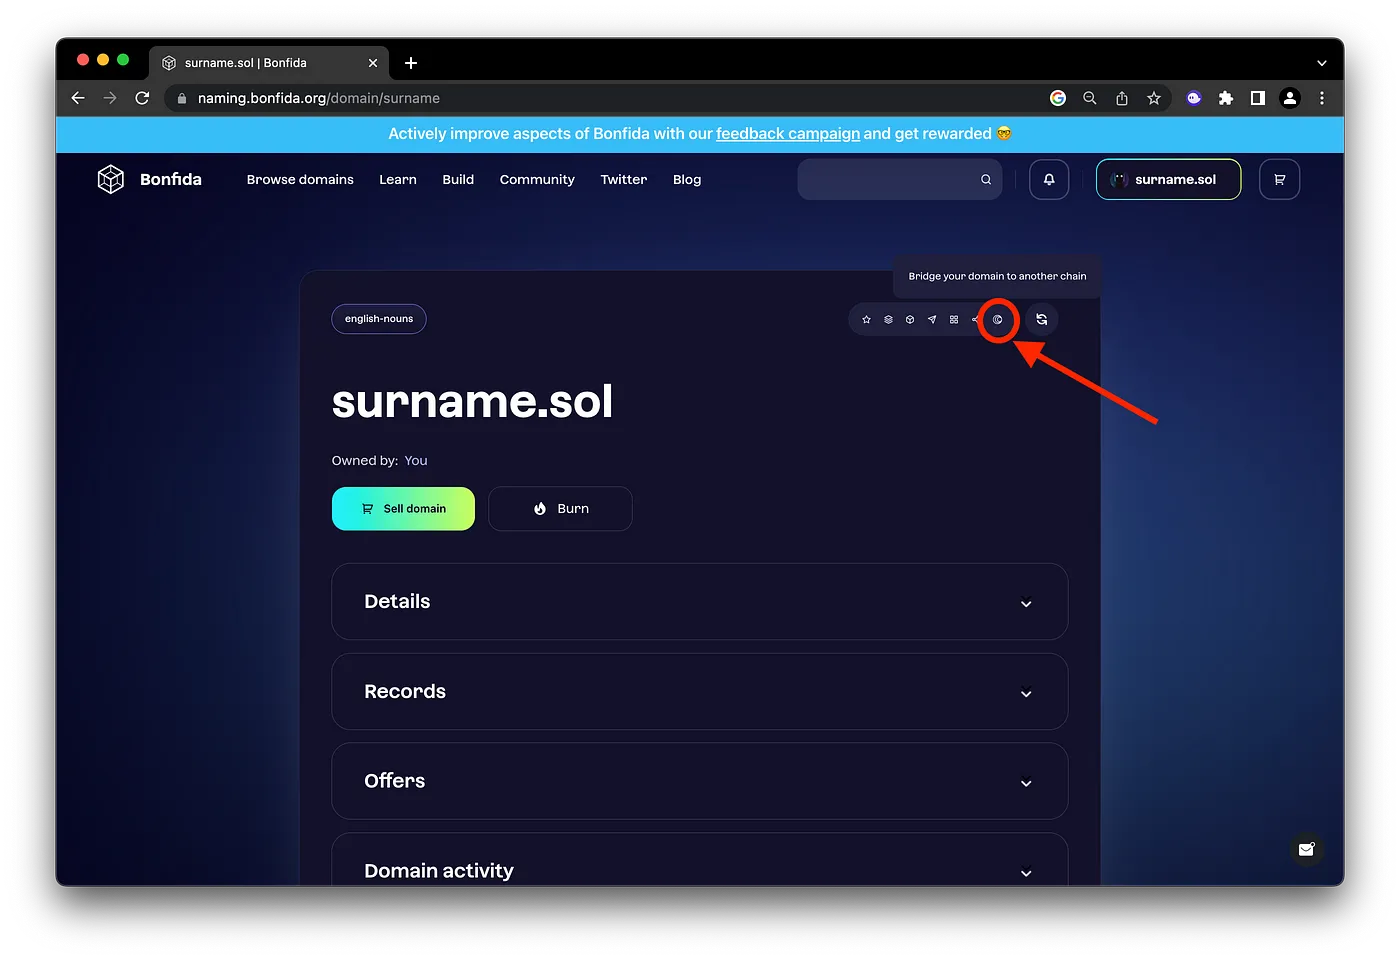Image resolution: width=1400 pixels, height=960 pixels.
Task: Open the Blog nav link
Action: point(687,180)
